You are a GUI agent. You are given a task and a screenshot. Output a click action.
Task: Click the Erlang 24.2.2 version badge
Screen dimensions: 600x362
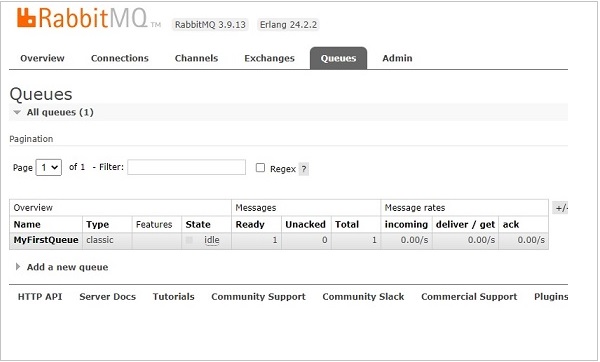pos(288,24)
